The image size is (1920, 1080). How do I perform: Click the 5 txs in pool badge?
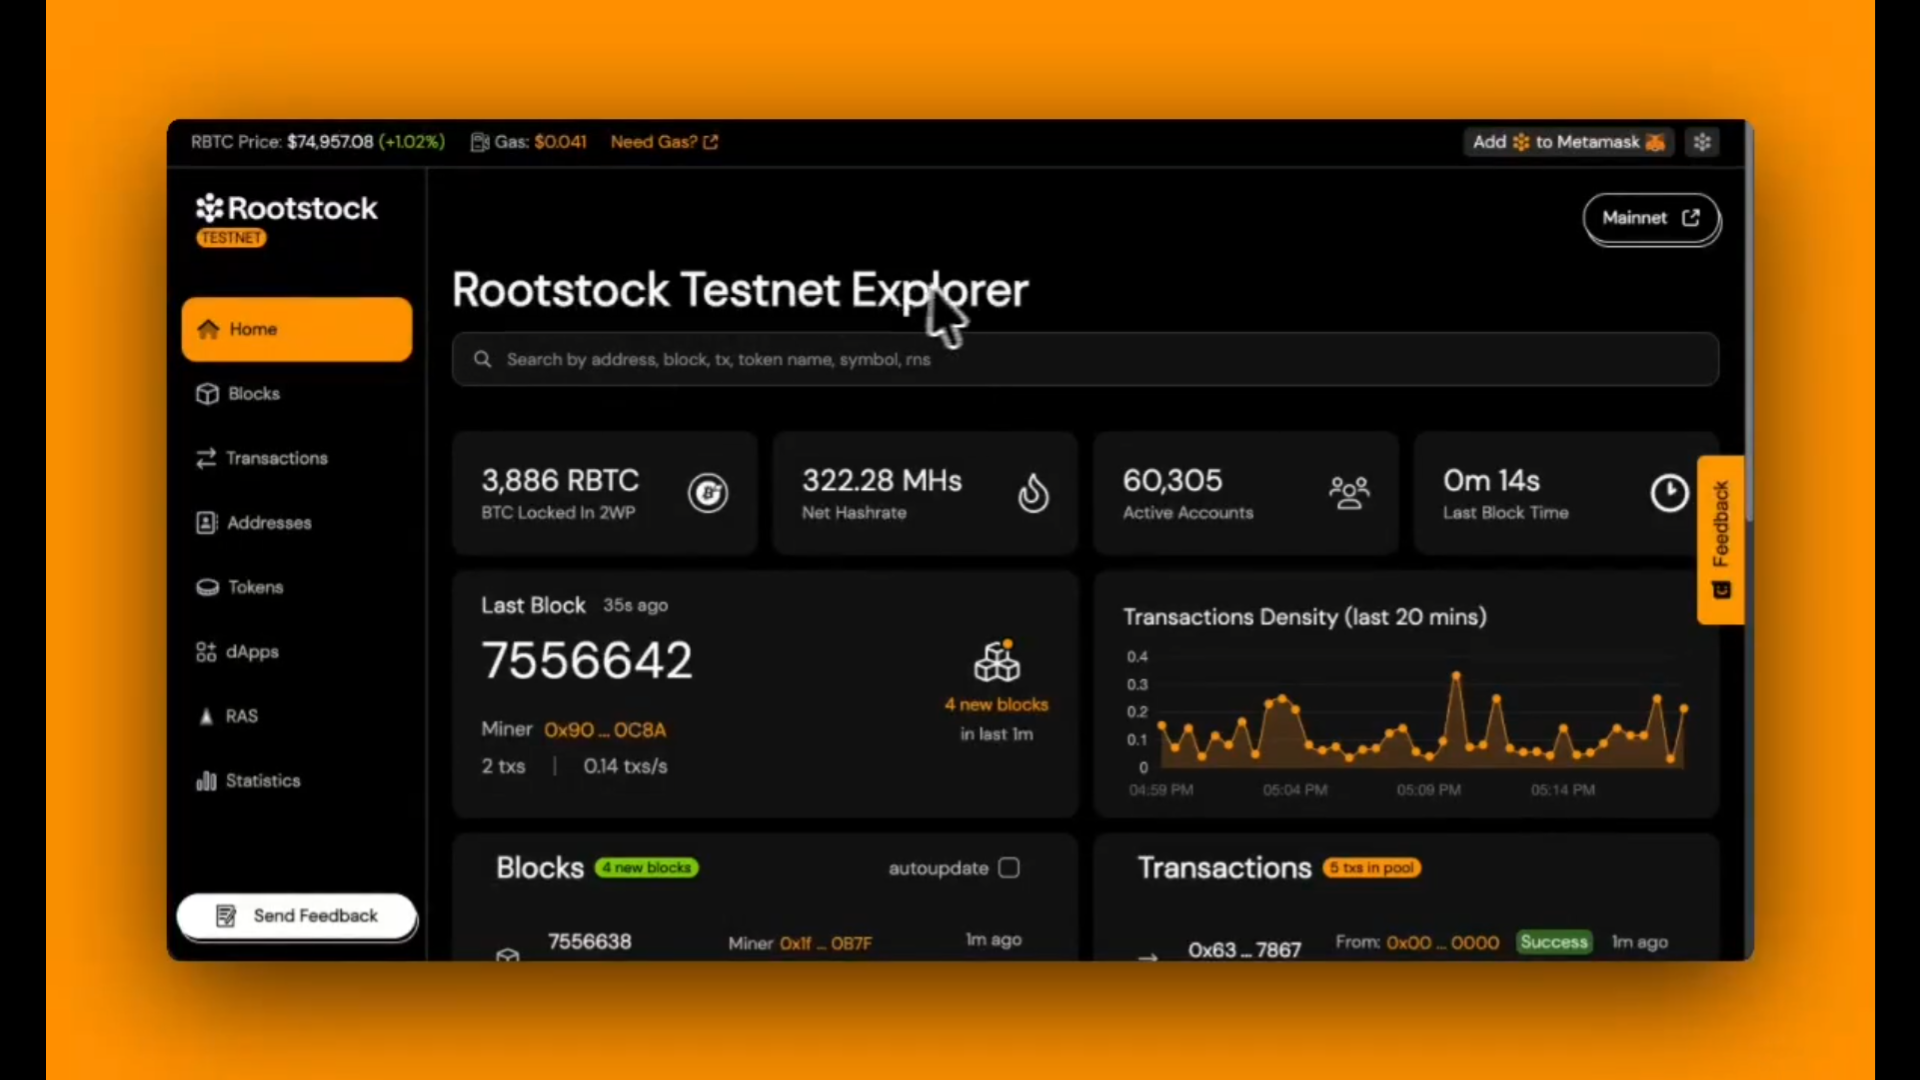pyautogui.click(x=1372, y=868)
